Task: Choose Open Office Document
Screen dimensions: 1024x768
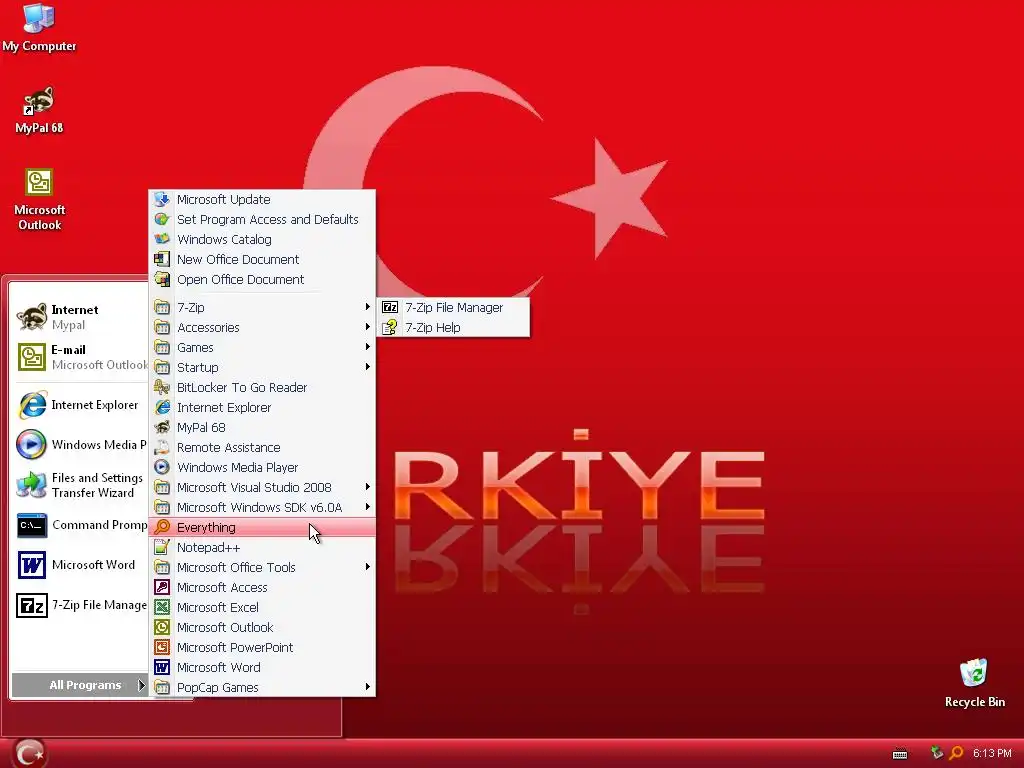Action: (263, 280)
